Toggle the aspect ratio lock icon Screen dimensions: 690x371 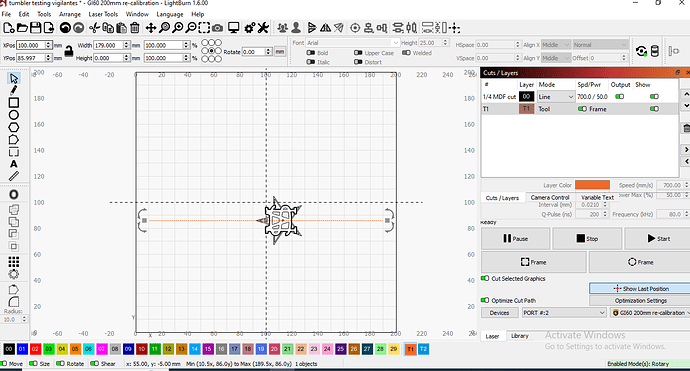[69, 51]
